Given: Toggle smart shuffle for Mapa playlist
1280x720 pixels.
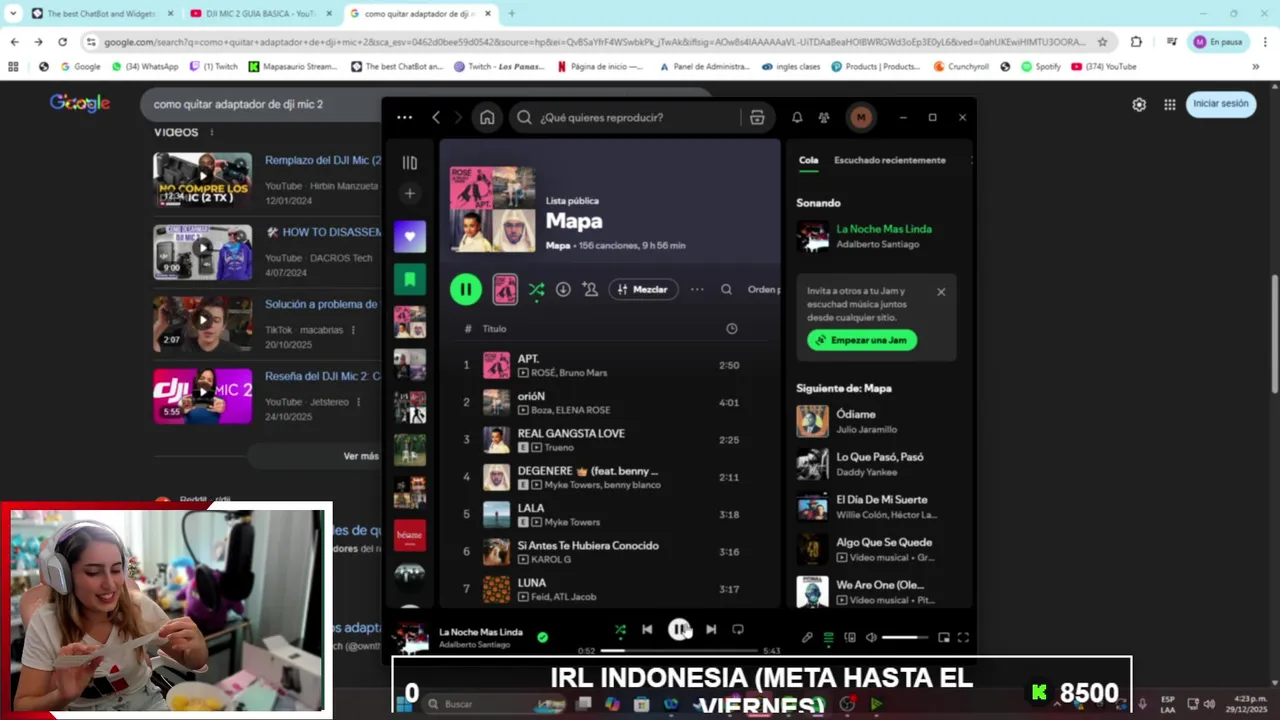Looking at the screenshot, I should click(x=537, y=289).
